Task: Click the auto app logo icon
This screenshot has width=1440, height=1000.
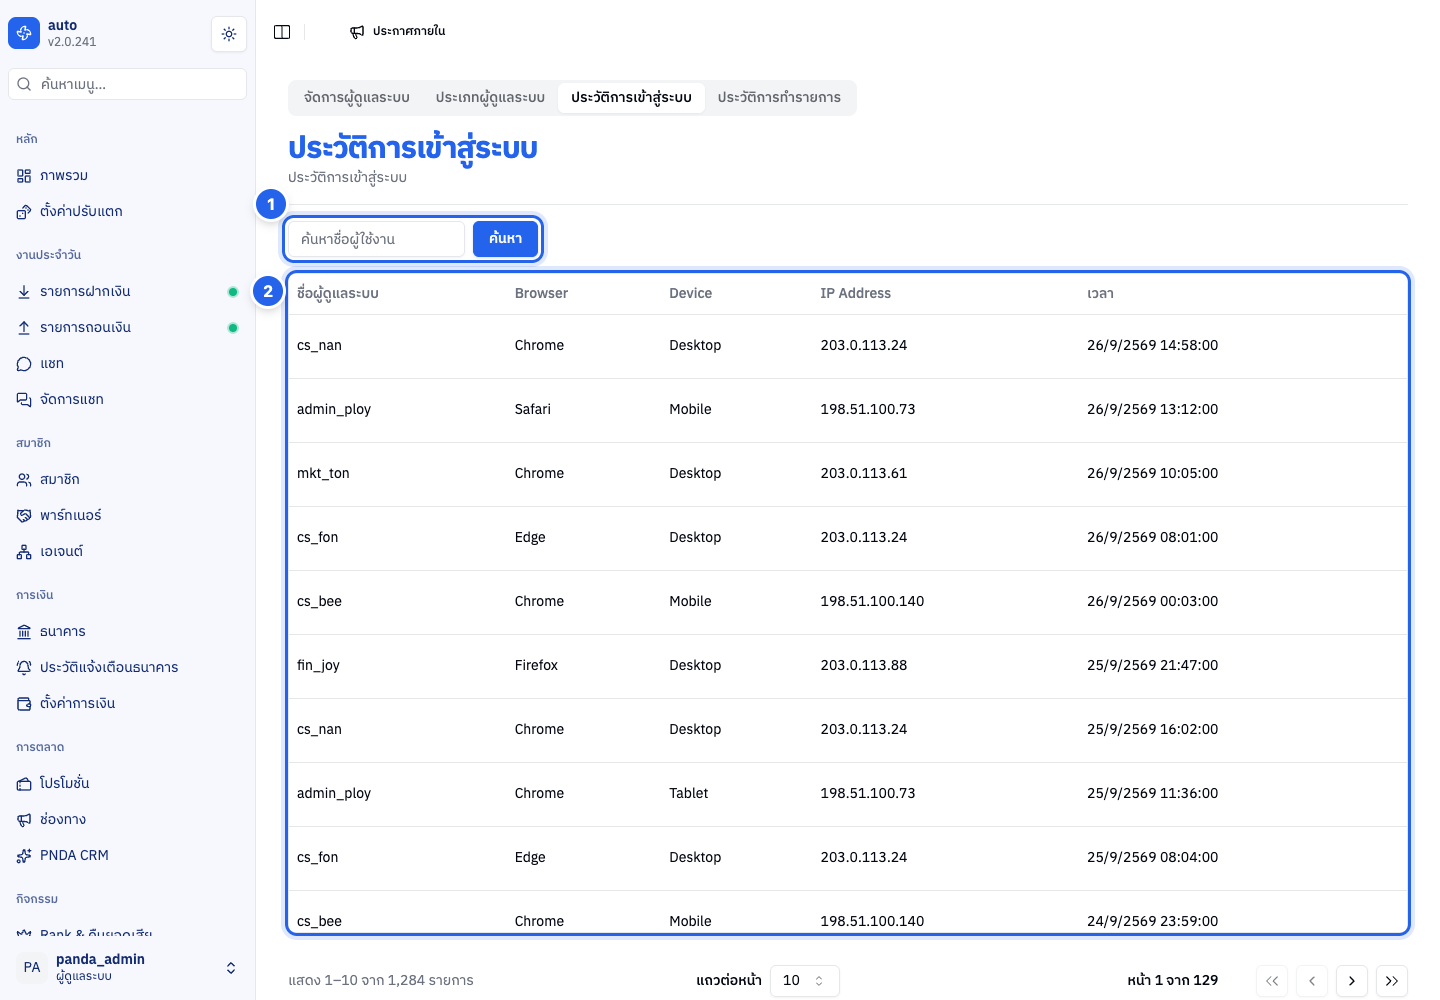Action: tap(24, 33)
